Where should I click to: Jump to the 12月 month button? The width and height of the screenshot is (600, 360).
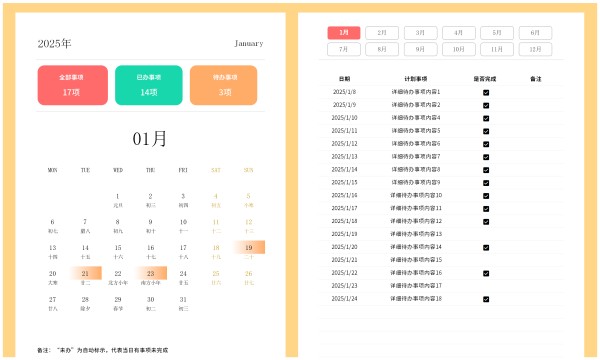[535, 49]
